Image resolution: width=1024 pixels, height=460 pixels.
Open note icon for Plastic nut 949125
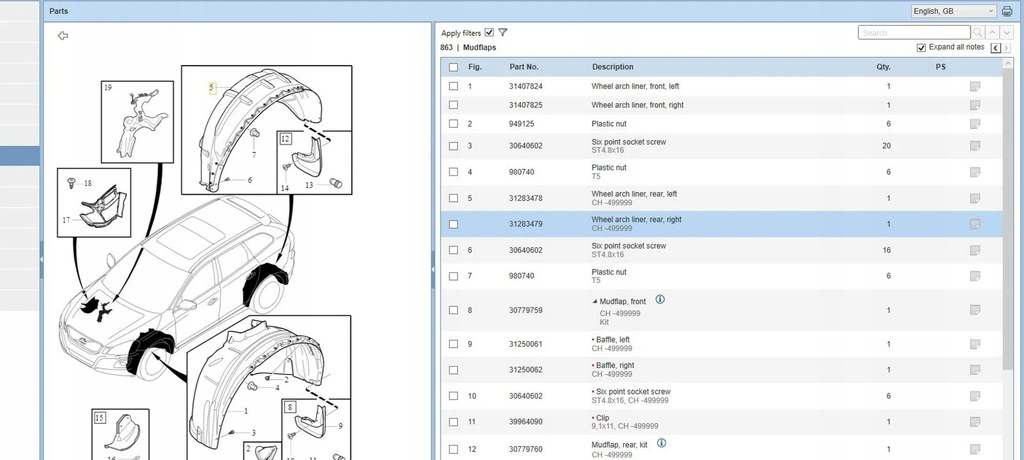(x=975, y=123)
